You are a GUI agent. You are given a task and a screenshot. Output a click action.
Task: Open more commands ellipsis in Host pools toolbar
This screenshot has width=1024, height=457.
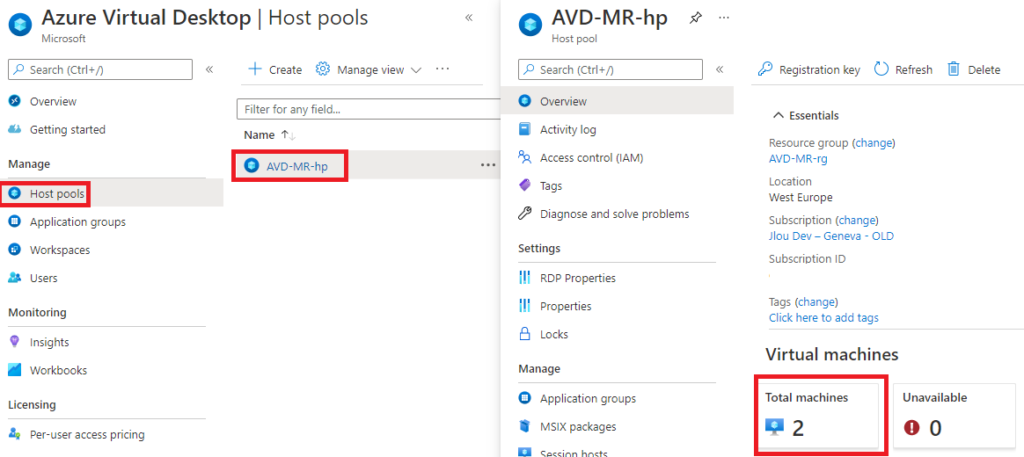tap(442, 69)
